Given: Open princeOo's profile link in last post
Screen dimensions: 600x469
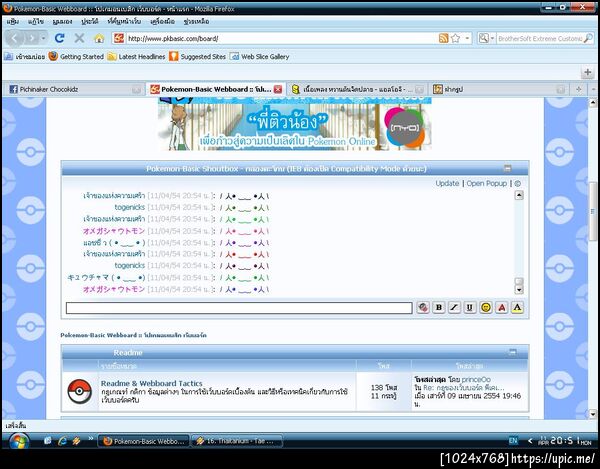Looking at the screenshot, I should pos(476,379).
